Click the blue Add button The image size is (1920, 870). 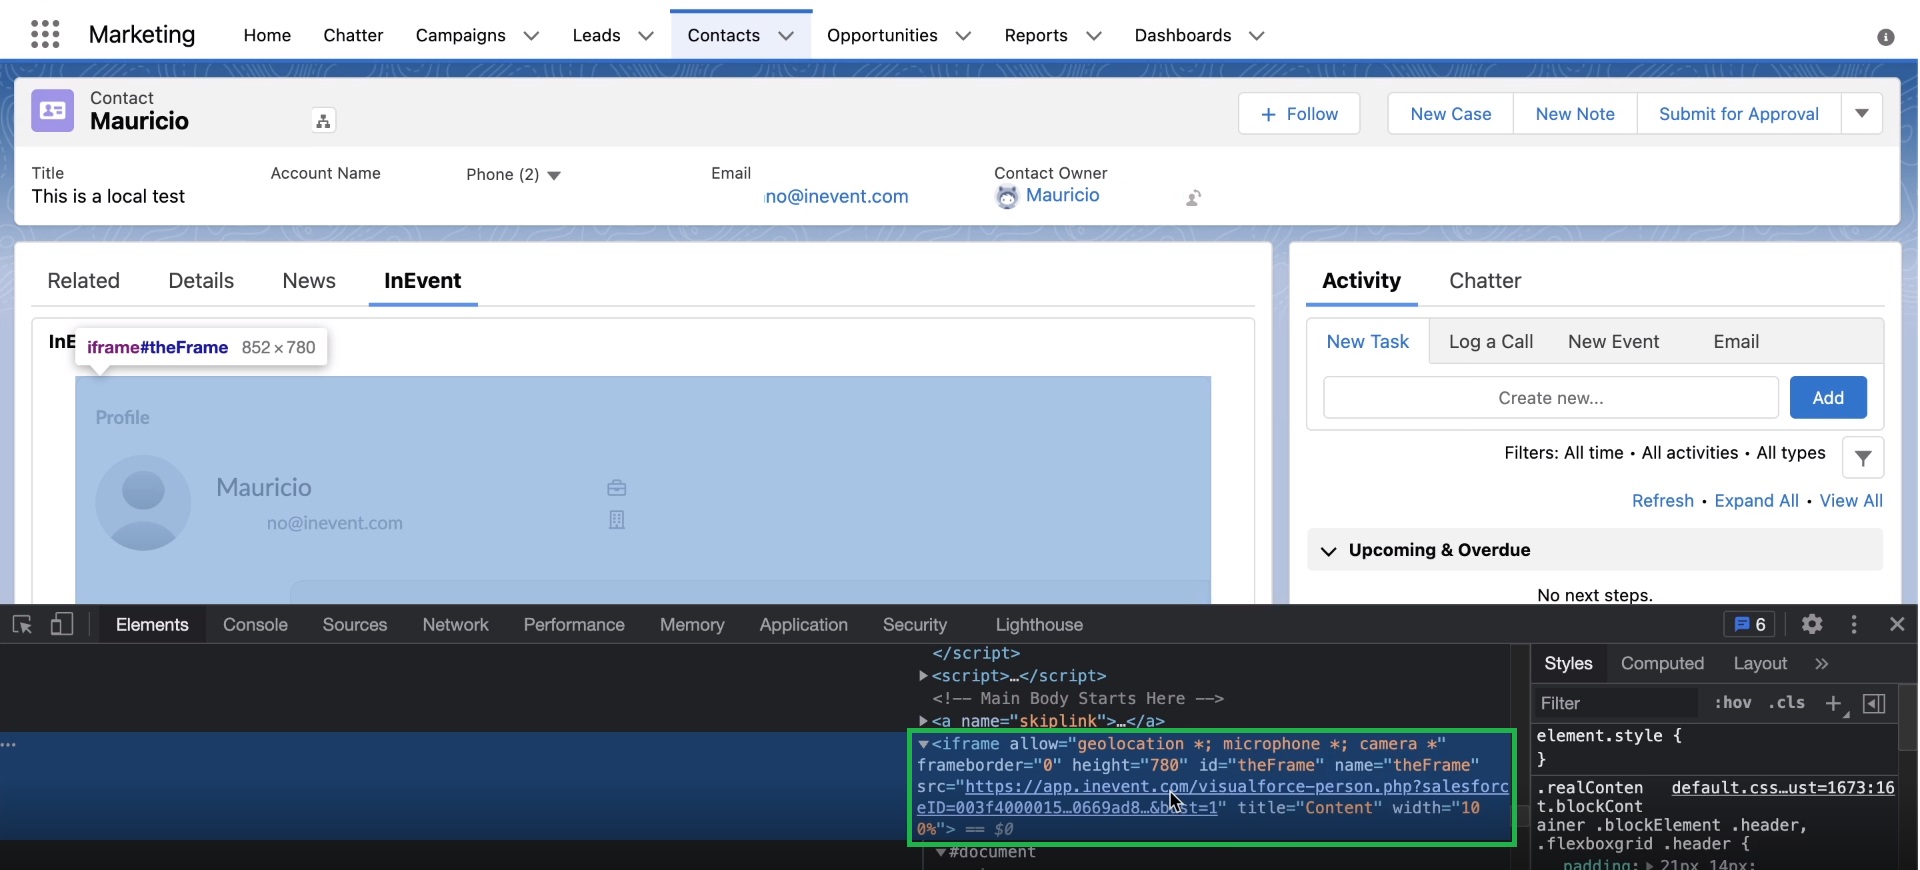(1828, 398)
